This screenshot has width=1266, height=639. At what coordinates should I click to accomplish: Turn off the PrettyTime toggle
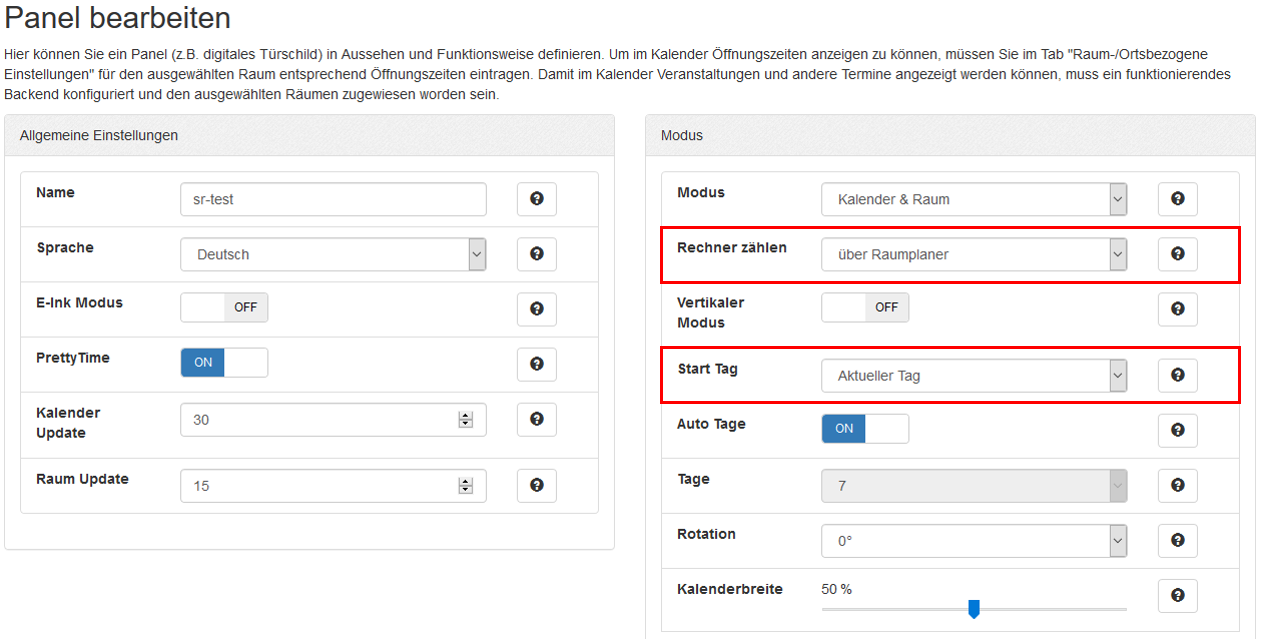[x=224, y=363]
